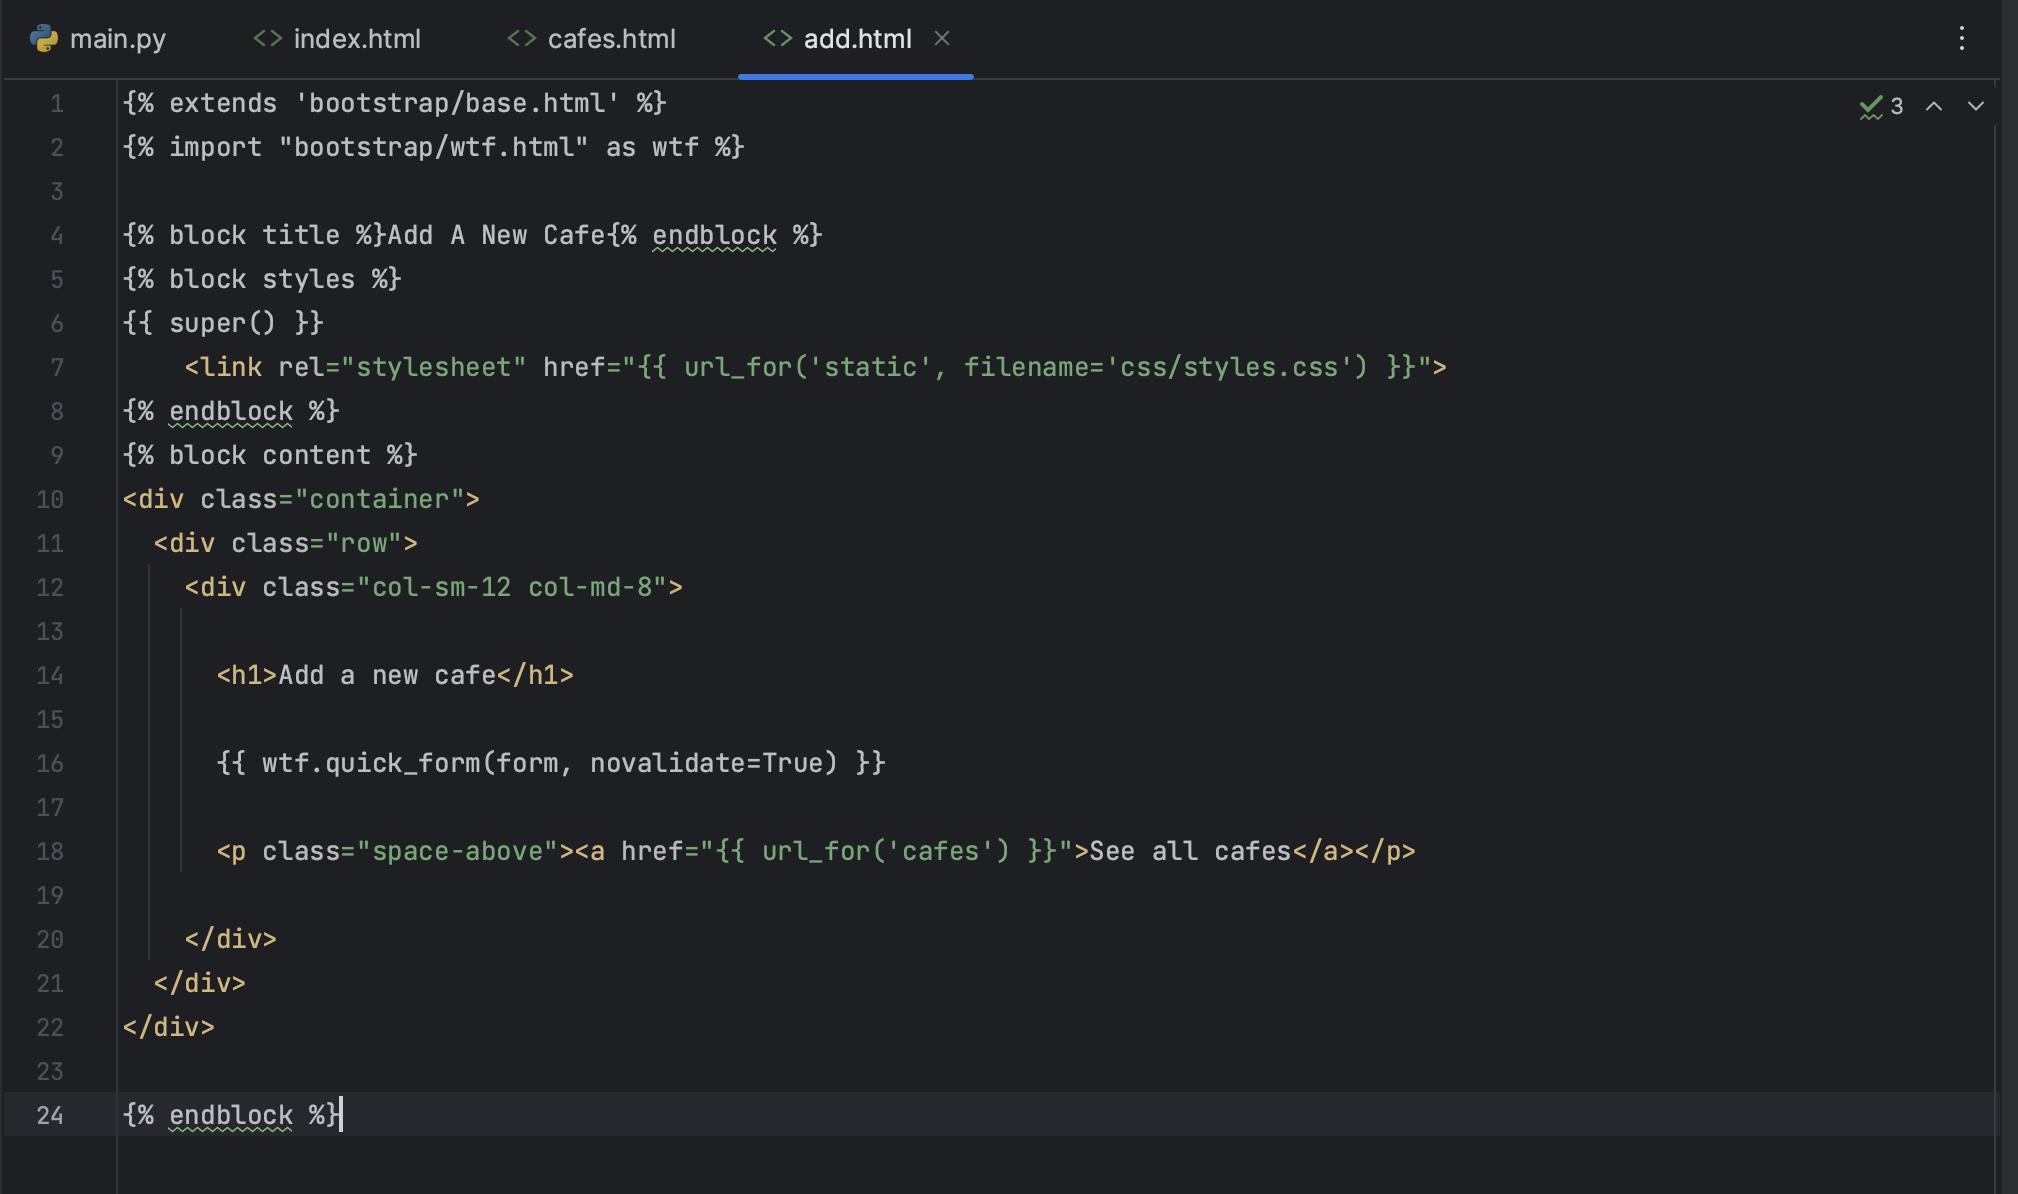2018x1194 pixels.
Task: Click the HTML file icon on cafes.html tab
Action: click(x=522, y=38)
